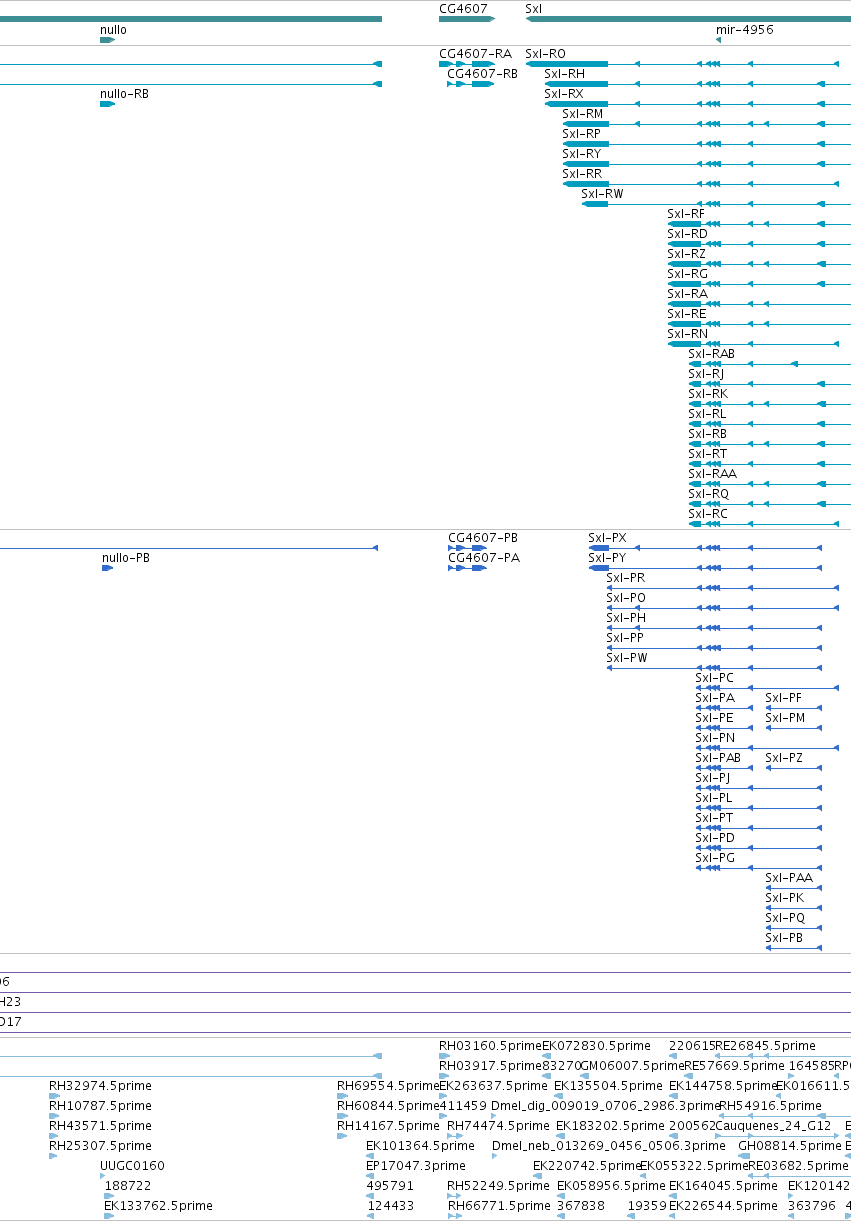Click transcript label Sxl-RF

point(686,214)
